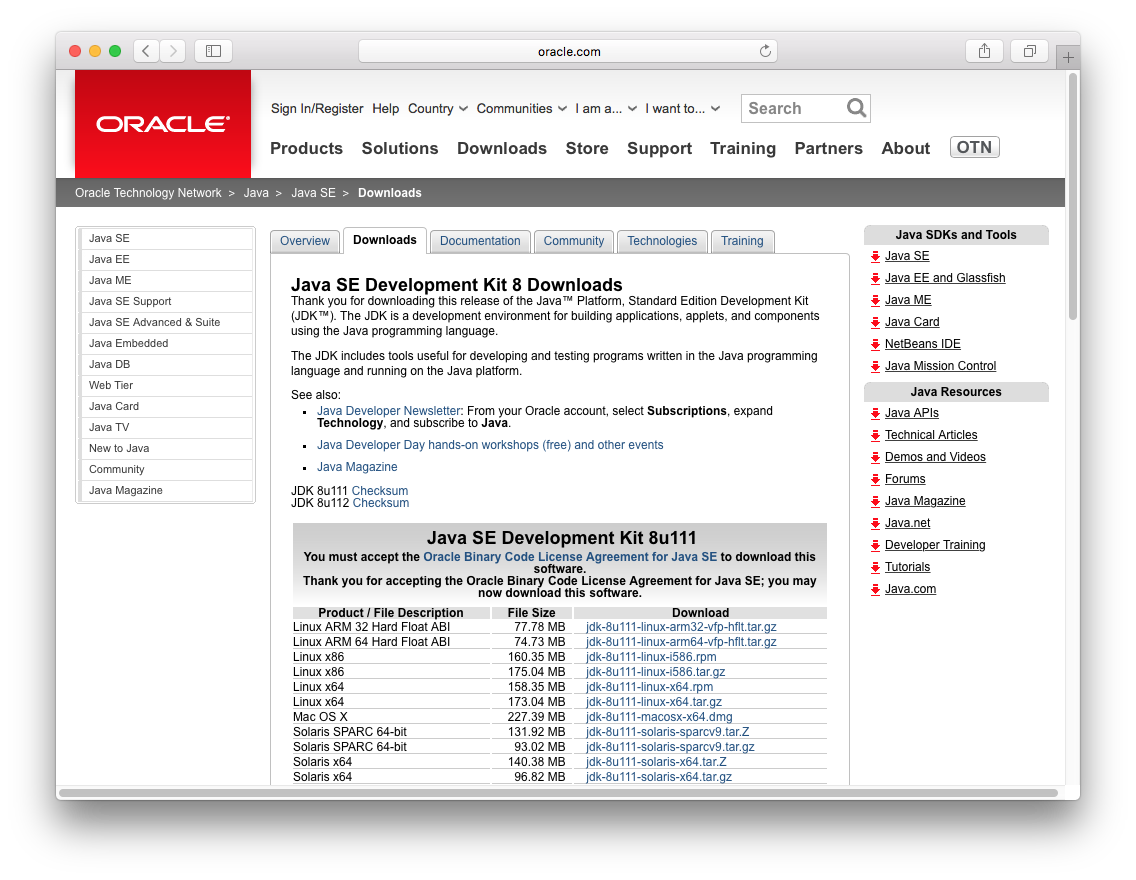Open the Store menu
This screenshot has width=1136, height=880.
(587, 148)
